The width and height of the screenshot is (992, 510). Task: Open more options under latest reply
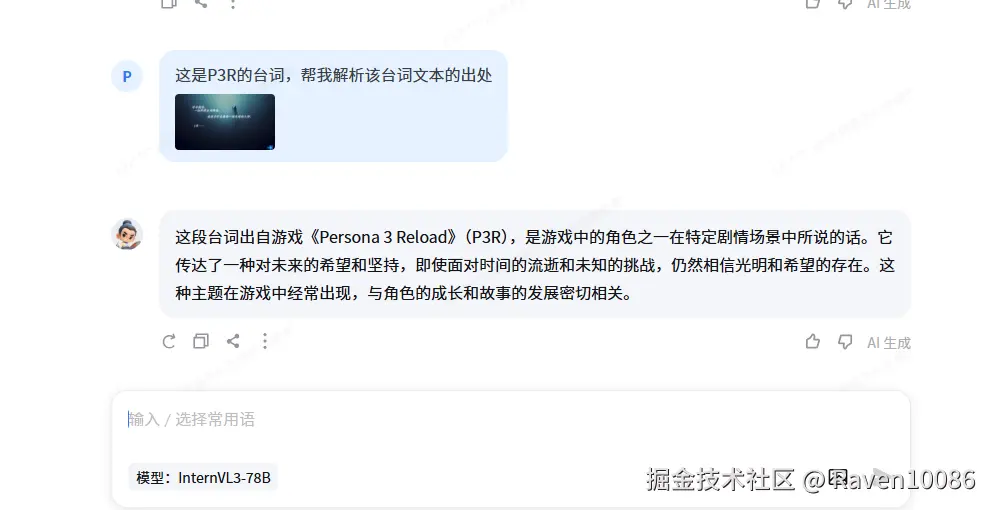click(265, 342)
